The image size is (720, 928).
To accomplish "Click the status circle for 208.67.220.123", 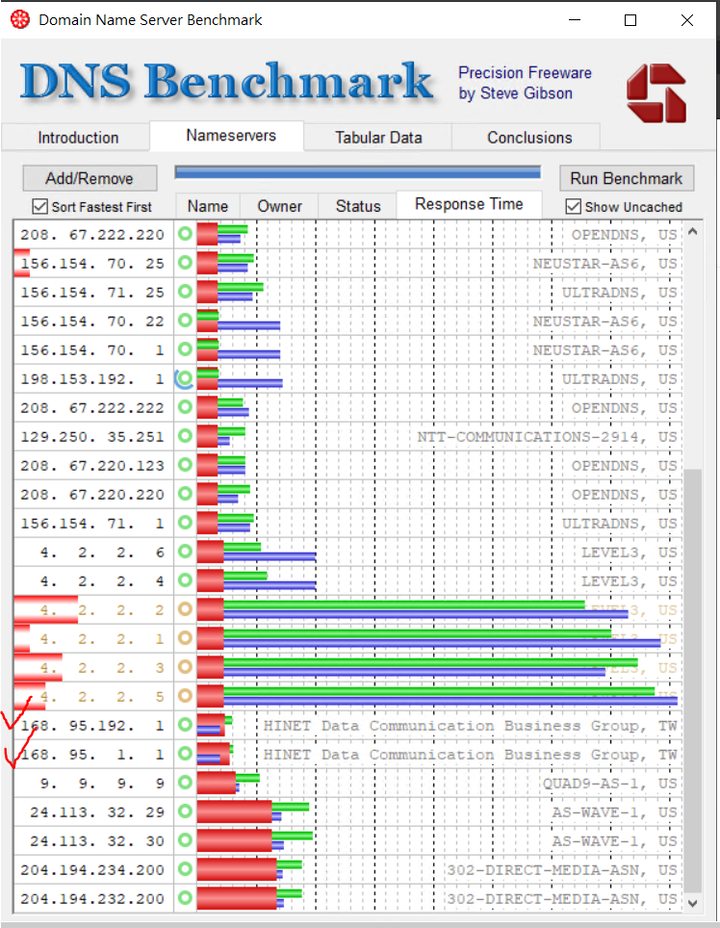I will pyautogui.click(x=185, y=465).
